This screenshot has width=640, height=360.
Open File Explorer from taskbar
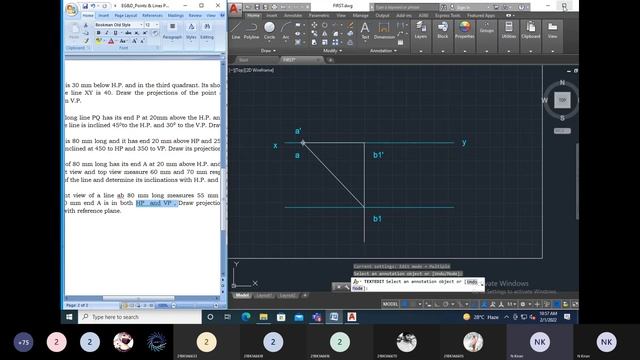pyautogui.click(x=263, y=317)
